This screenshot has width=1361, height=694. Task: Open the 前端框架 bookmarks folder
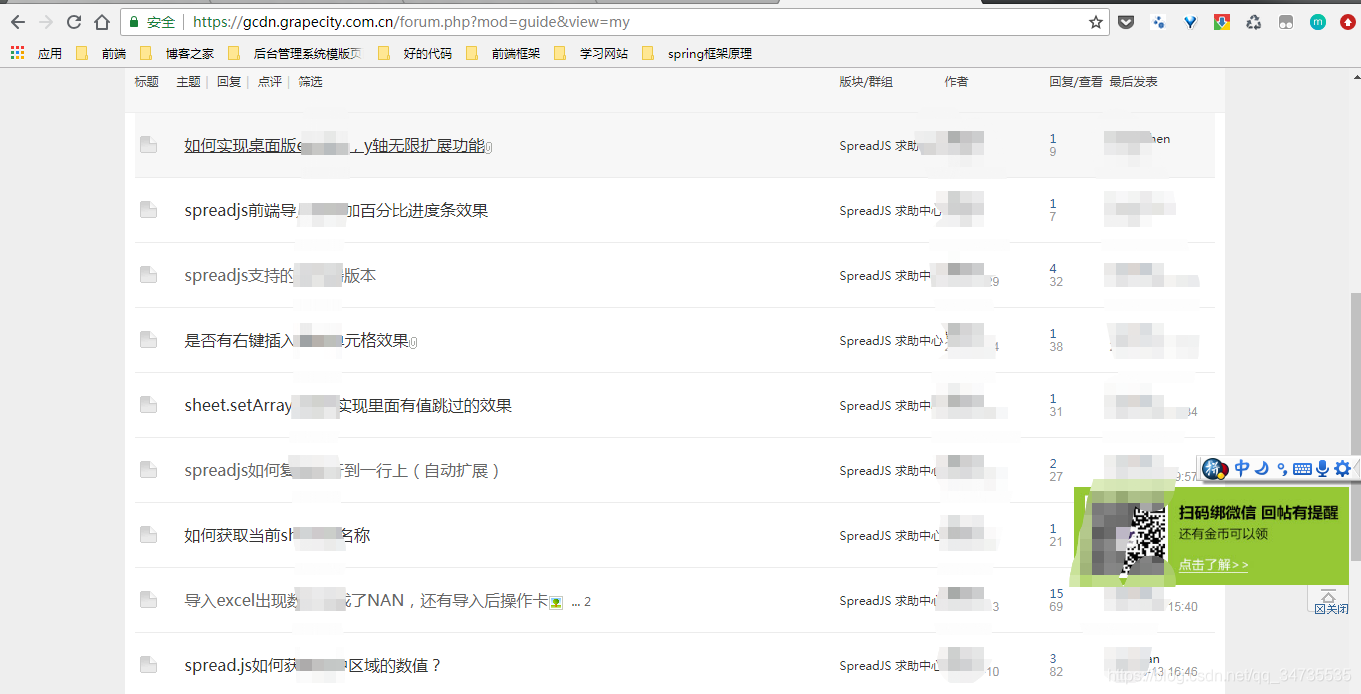503,54
